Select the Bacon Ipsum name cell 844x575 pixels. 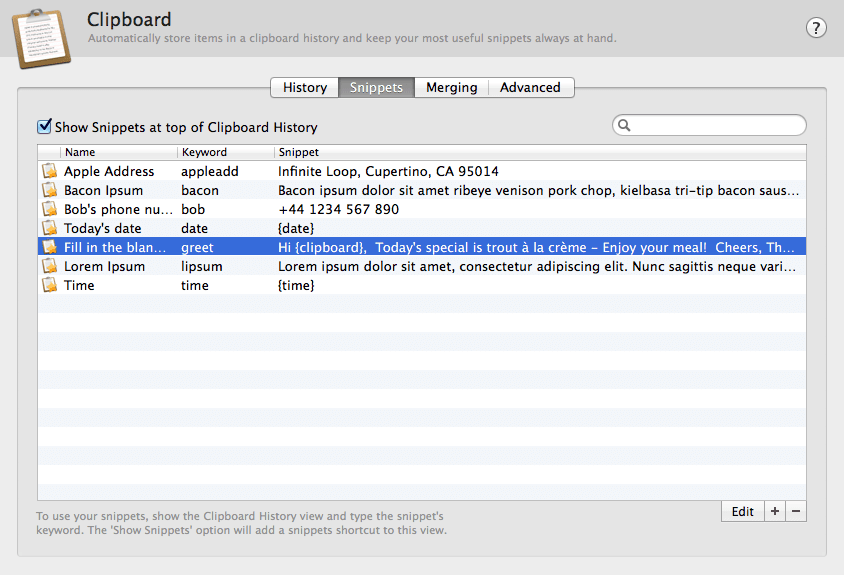point(103,190)
